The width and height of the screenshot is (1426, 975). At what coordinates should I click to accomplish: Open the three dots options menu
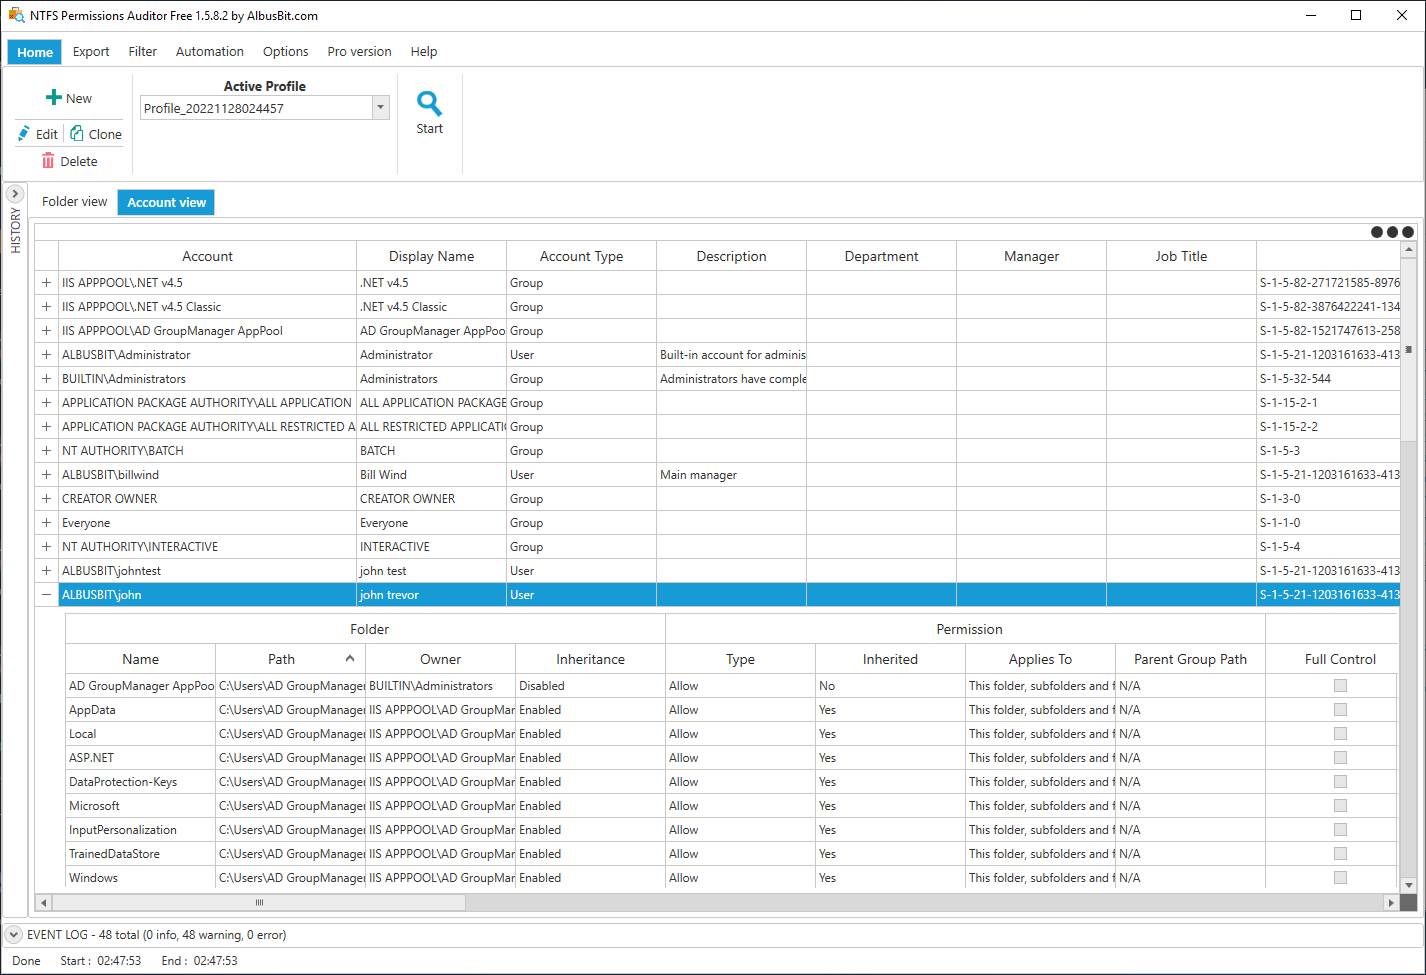(1392, 232)
